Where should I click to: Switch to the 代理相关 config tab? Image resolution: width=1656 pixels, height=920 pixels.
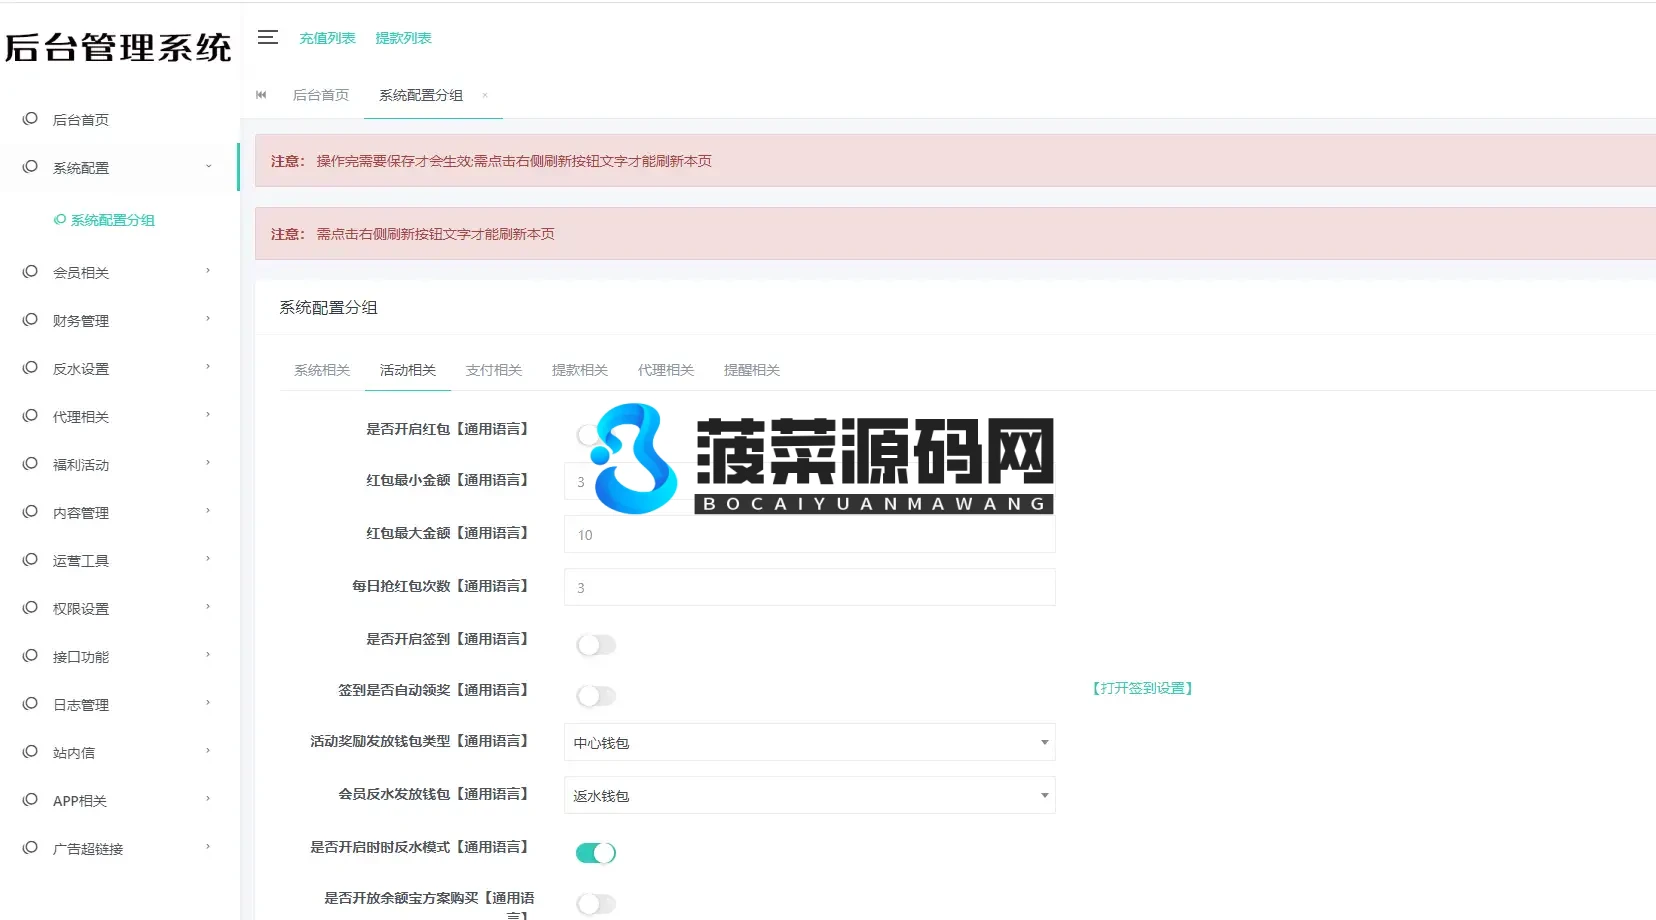pos(666,370)
